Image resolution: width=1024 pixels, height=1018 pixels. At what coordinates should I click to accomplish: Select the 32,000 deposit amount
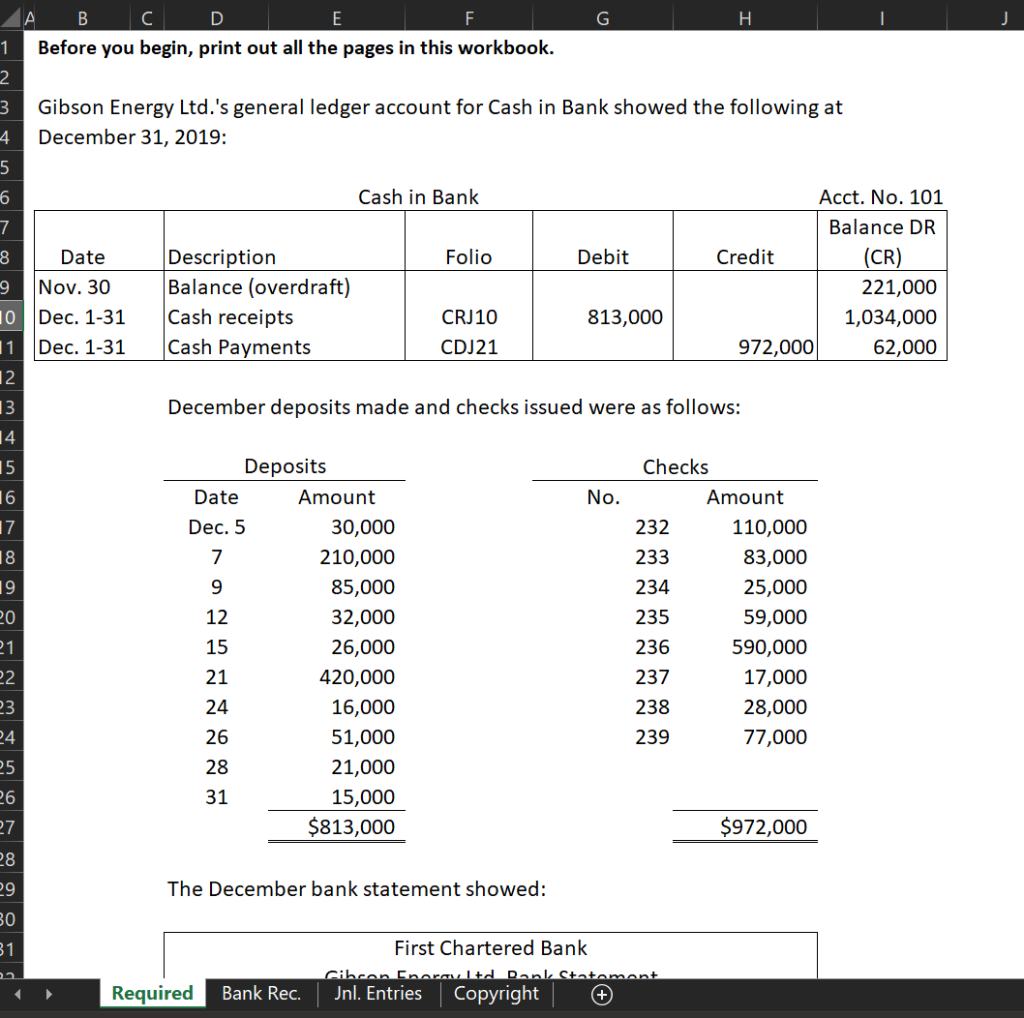336,617
